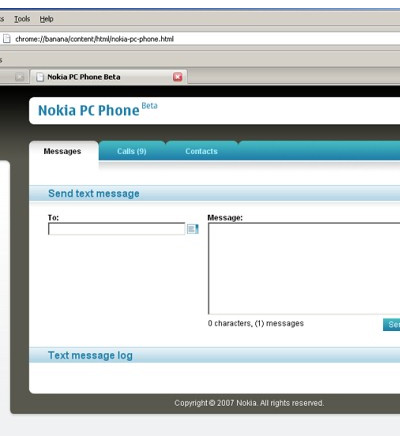Click the Nokia PC Phone logo
The image size is (400, 444).
[x=98, y=110]
